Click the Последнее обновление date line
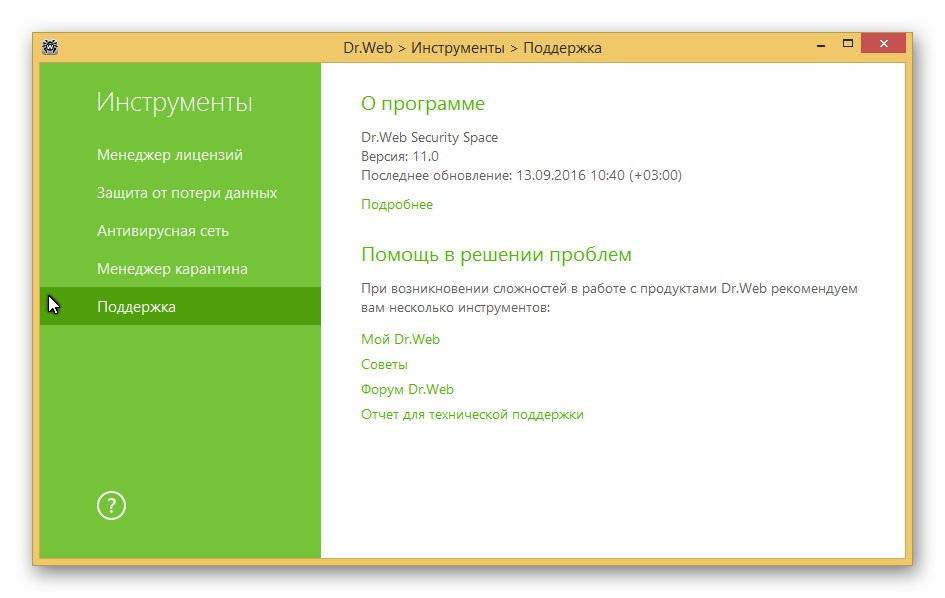945x598 pixels. pos(521,175)
